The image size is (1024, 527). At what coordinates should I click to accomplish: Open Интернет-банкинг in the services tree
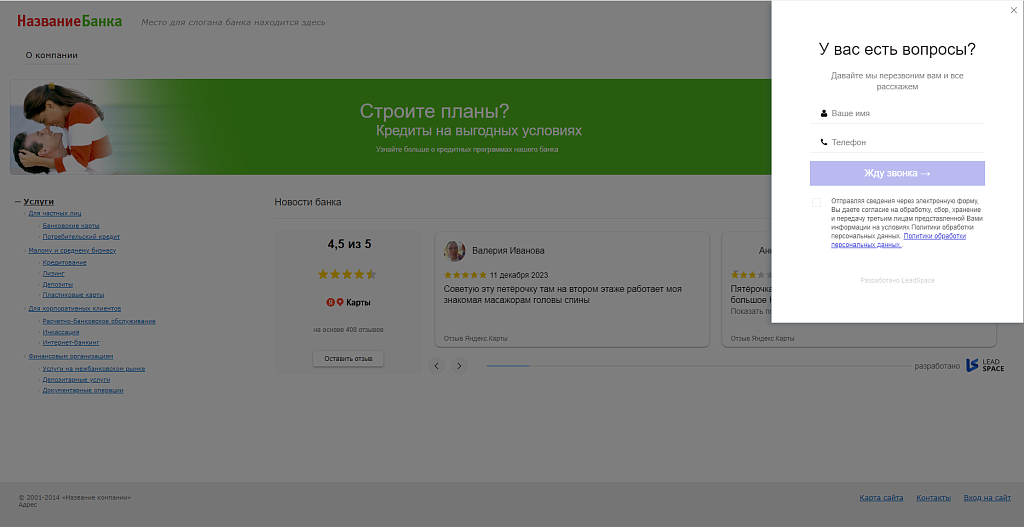click(x=70, y=343)
